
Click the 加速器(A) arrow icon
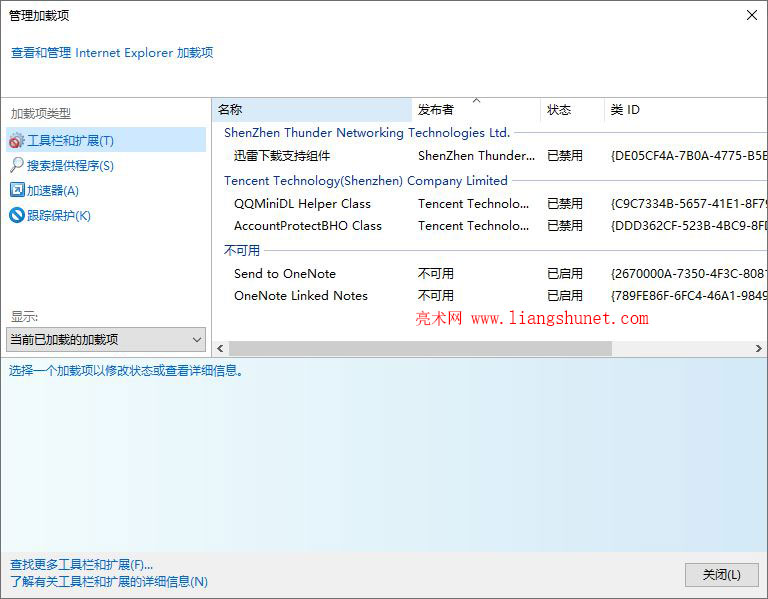pos(17,190)
